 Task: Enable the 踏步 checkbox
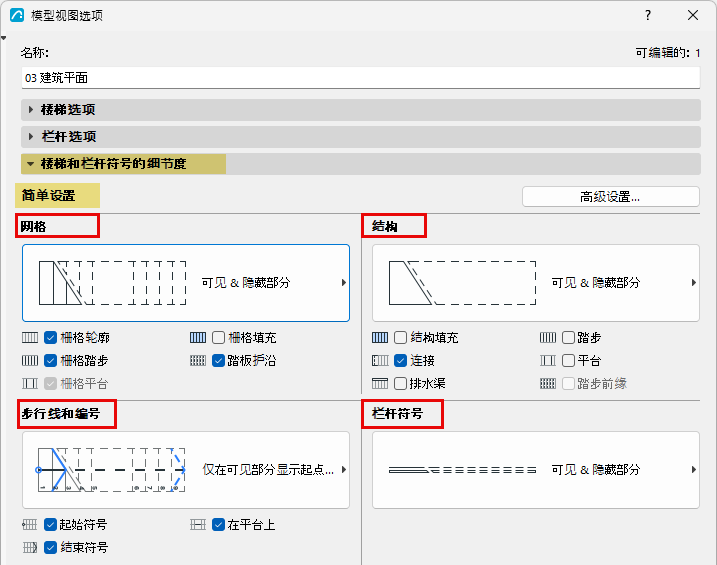click(568, 338)
